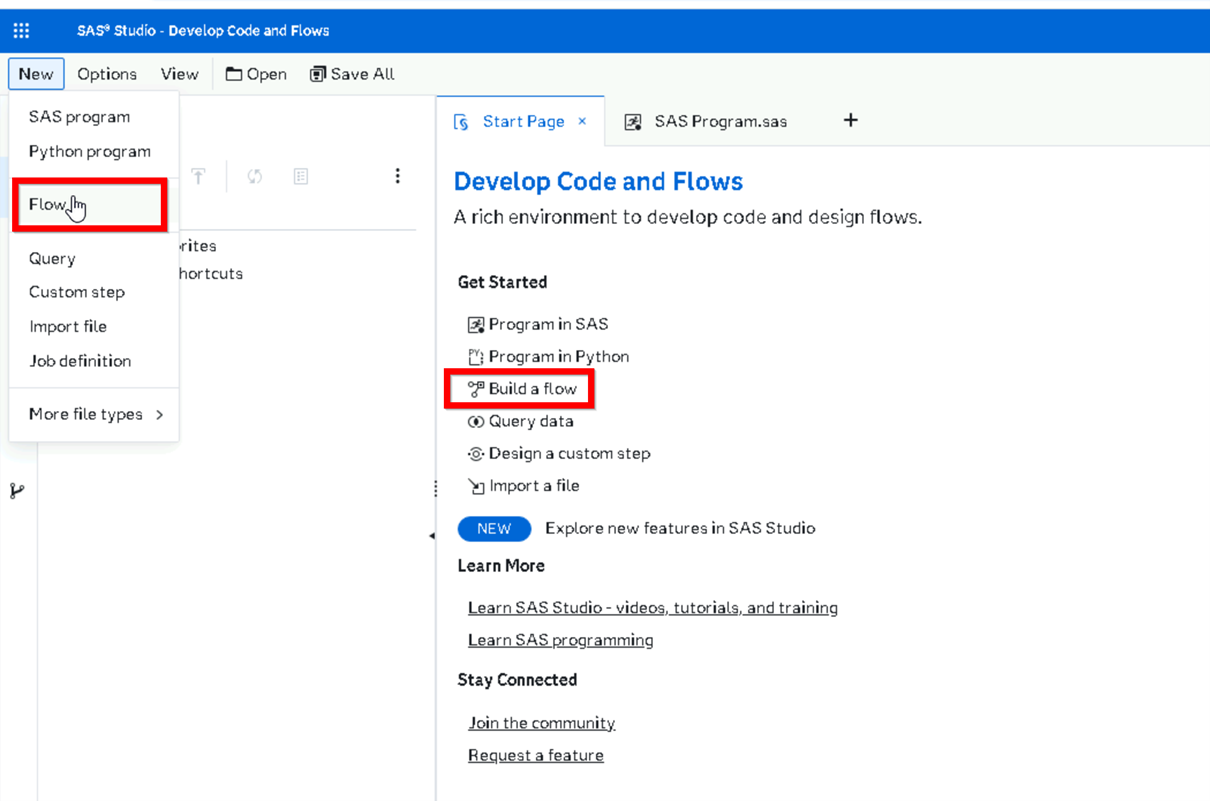
Task: Open the applications grid menu icon
Action: (21, 31)
